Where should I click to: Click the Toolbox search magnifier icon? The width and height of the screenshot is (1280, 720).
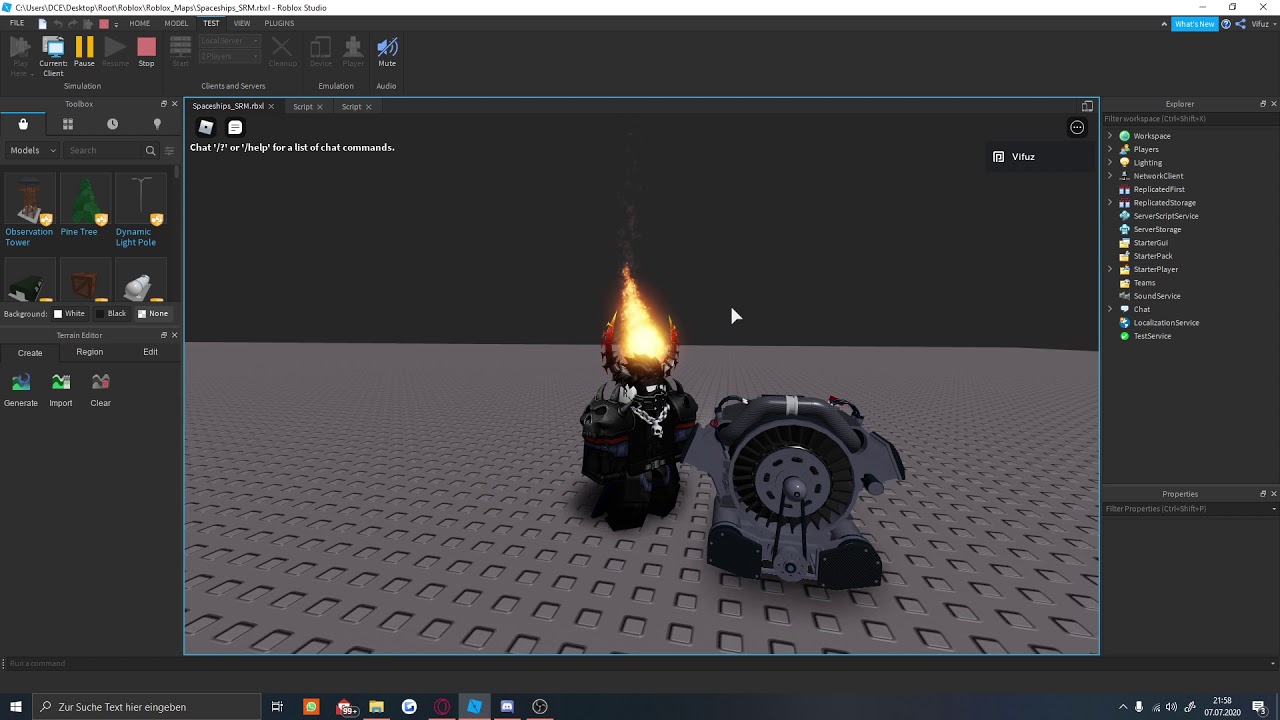[x=150, y=150]
